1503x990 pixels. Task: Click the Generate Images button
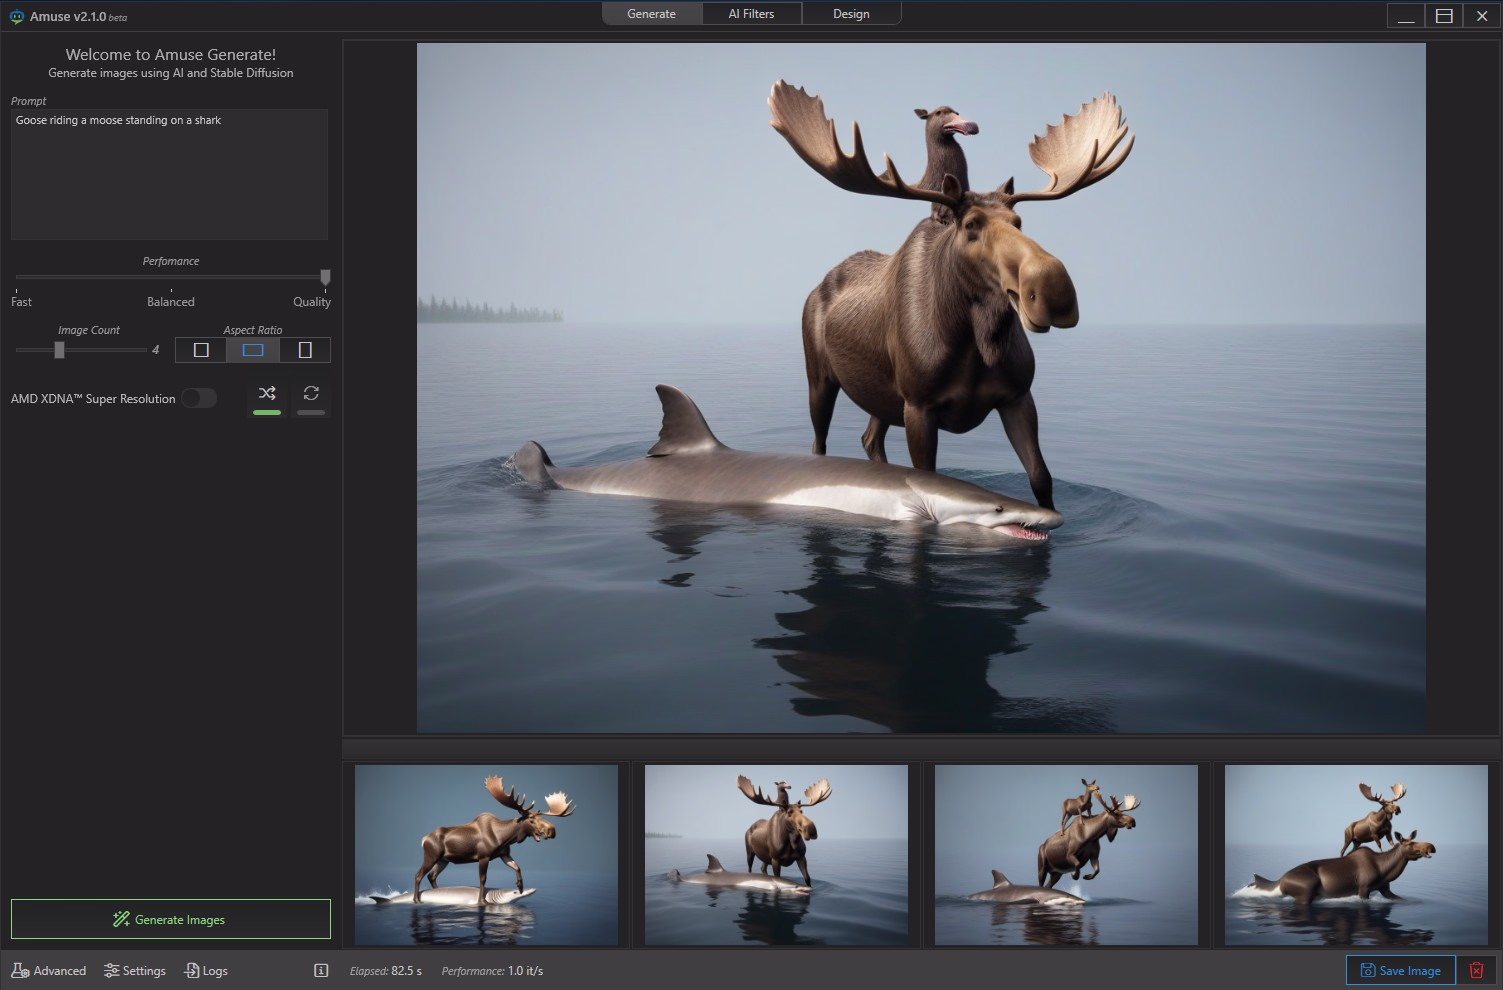tap(171, 919)
